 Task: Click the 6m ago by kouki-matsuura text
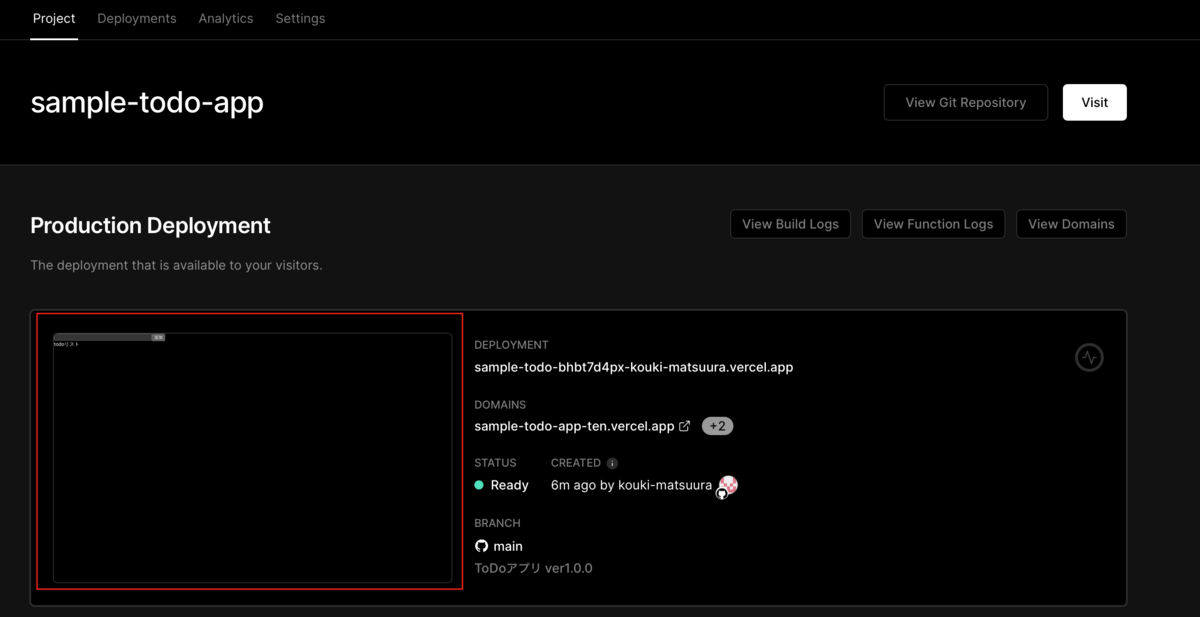(631, 485)
